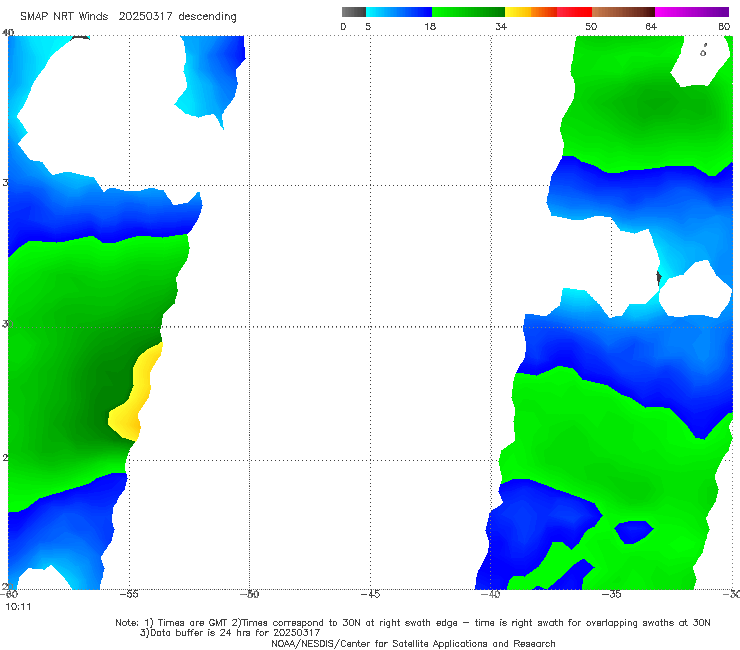
Task: Click the latitude label 40 at top left
Action: [x=8, y=32]
